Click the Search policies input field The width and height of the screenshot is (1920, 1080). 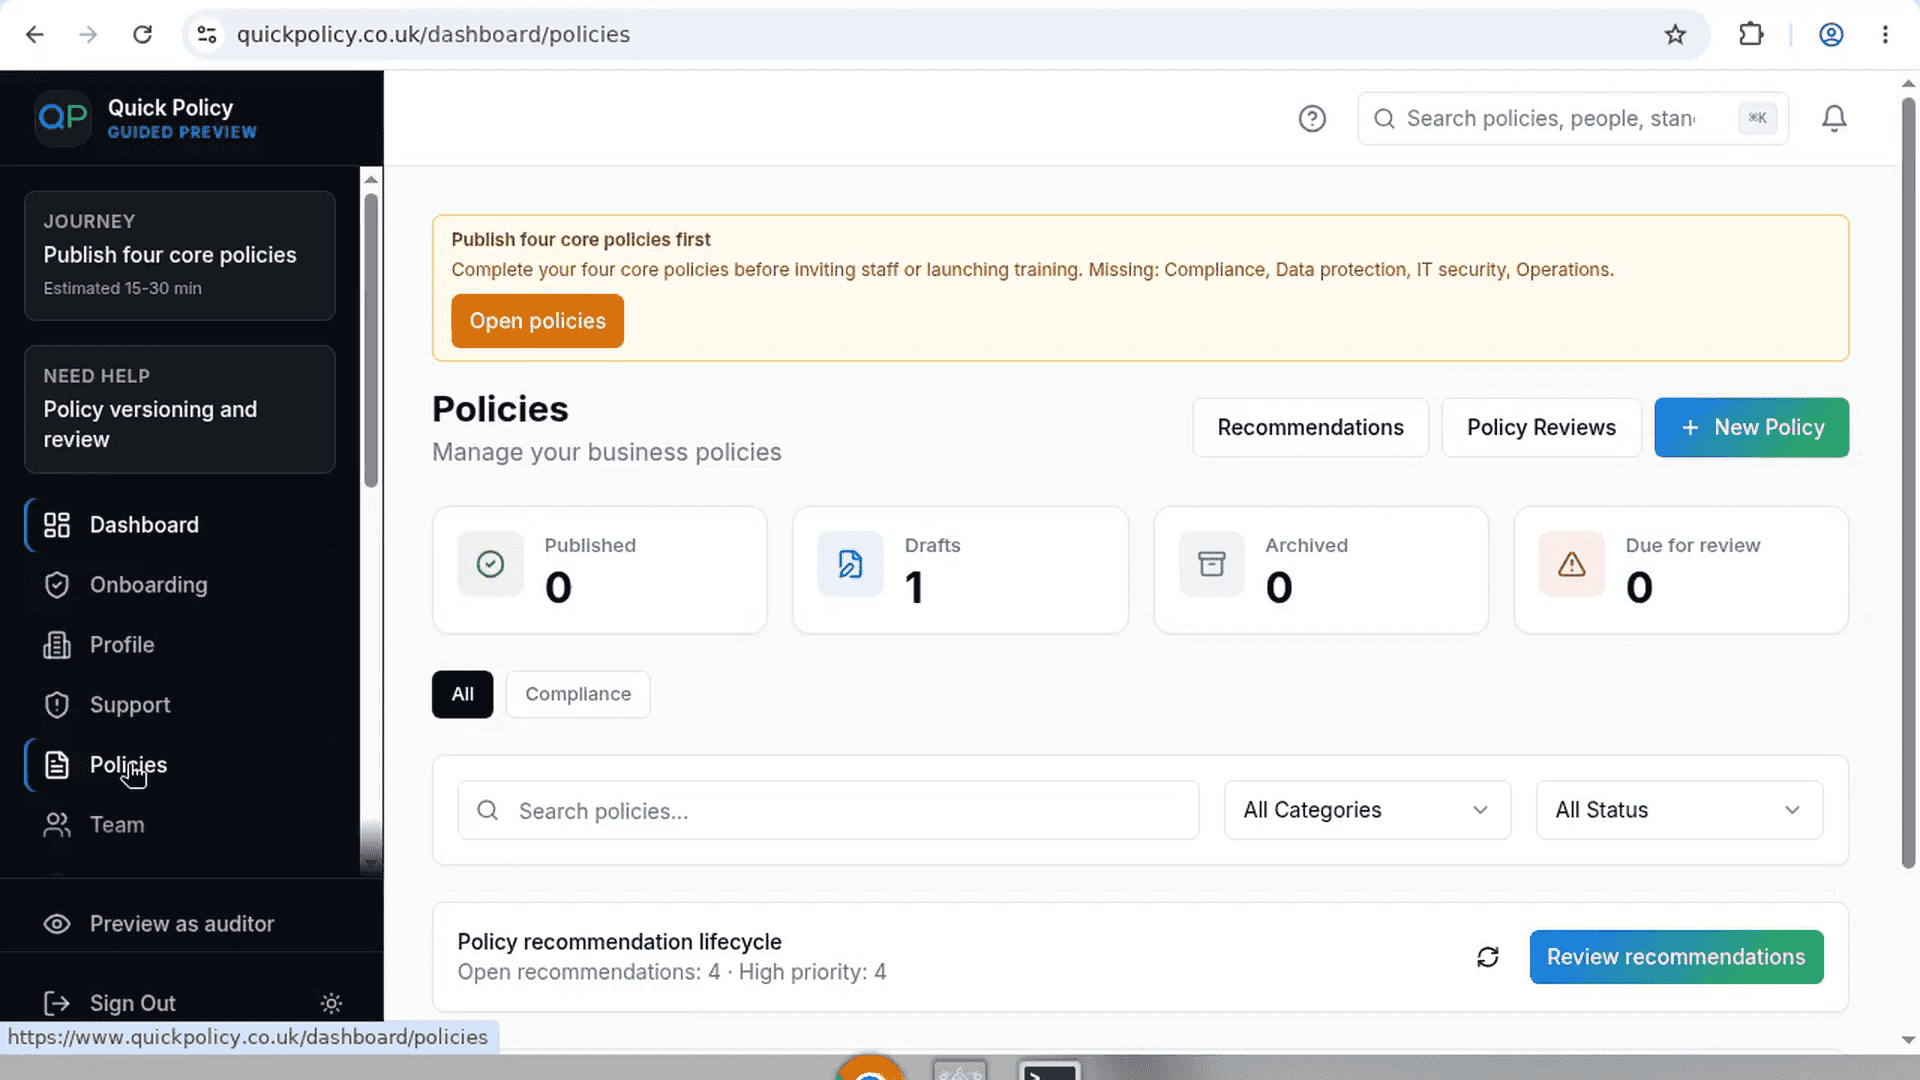[x=828, y=810]
